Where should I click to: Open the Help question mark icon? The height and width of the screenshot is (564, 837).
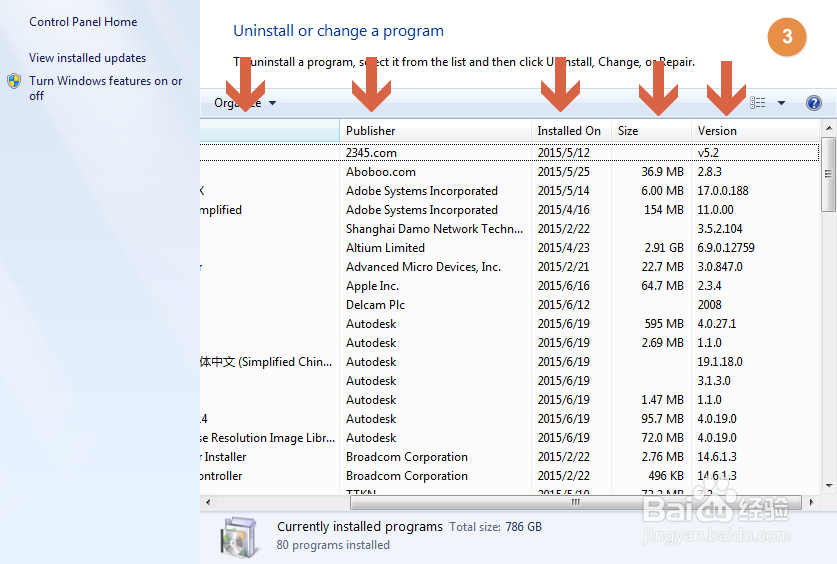[x=814, y=103]
